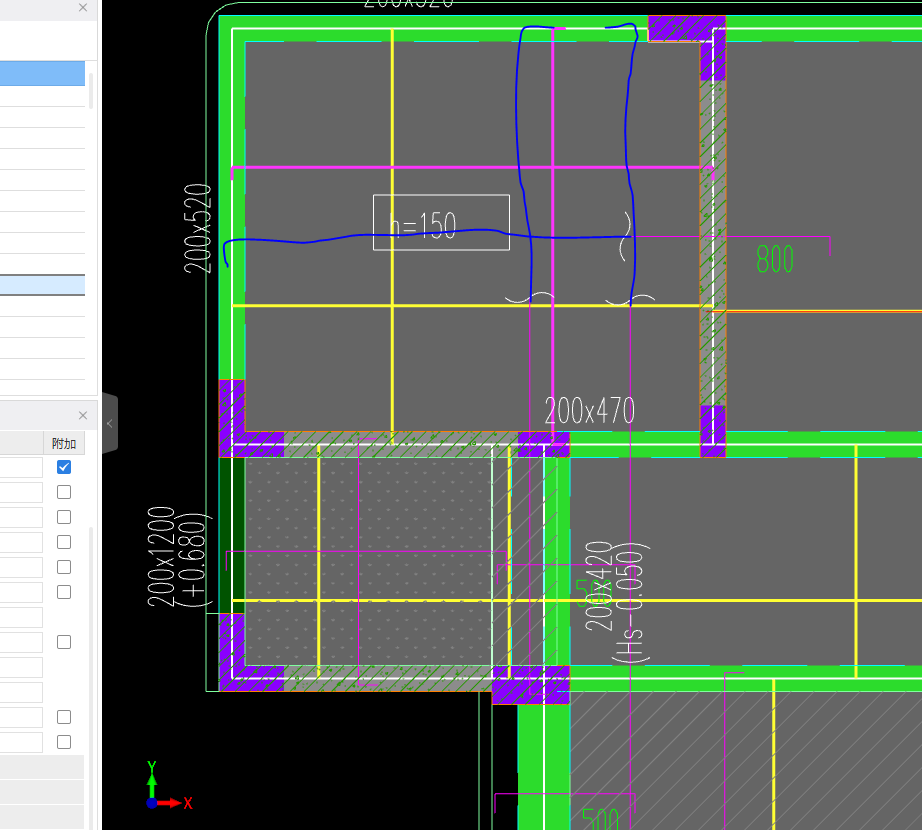Click the upper panel vertical scrollbar
Viewport: 922px width, 830px height.
click(91, 91)
